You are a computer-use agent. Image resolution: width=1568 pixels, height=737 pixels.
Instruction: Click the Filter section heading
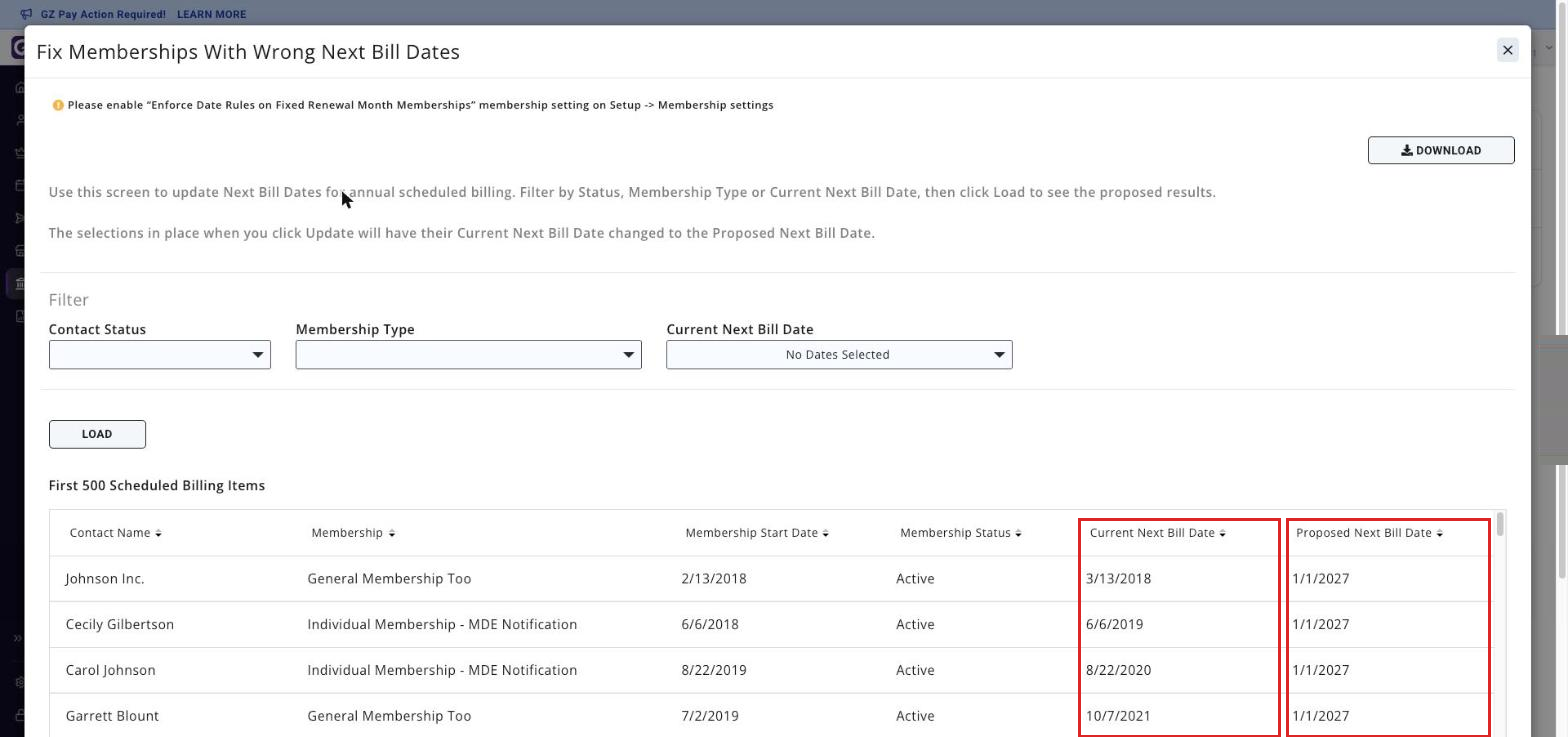click(x=69, y=300)
